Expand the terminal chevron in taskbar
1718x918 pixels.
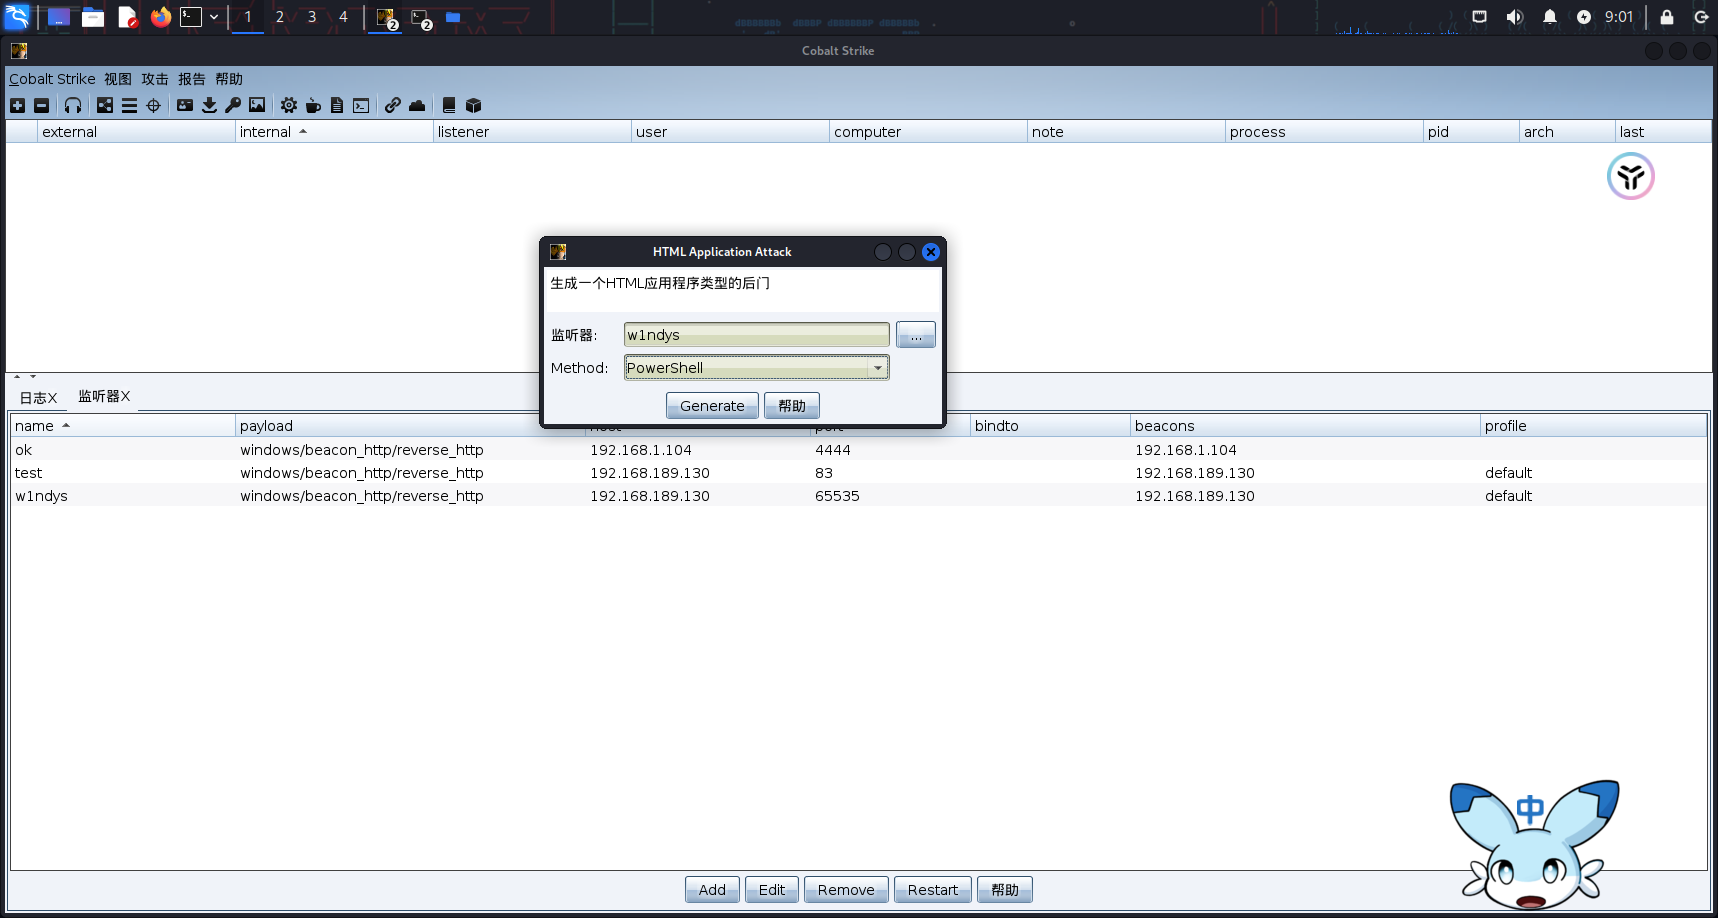(x=214, y=17)
